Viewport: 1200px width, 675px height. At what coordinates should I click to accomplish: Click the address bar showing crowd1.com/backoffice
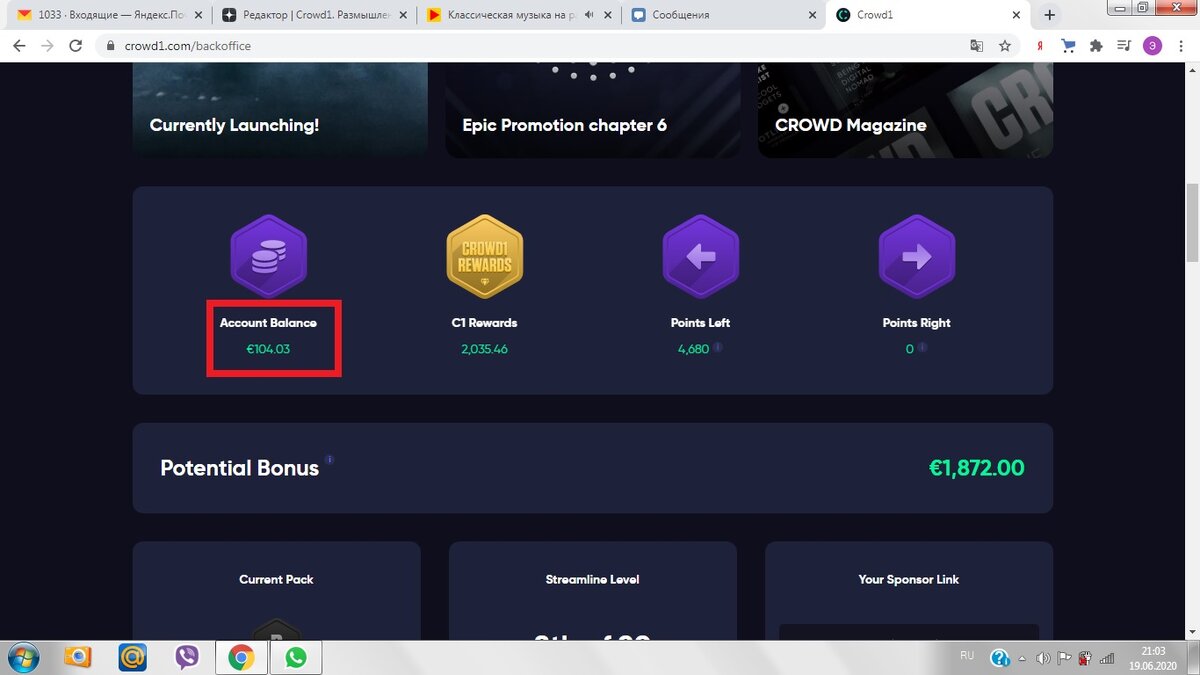540,46
